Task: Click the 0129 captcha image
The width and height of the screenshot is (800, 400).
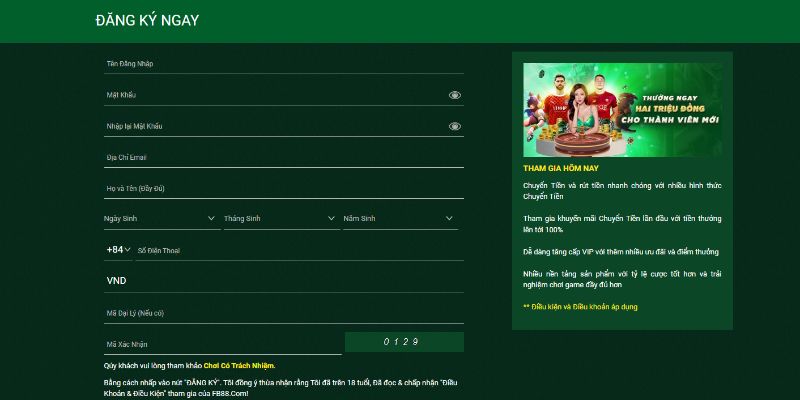Action: click(404, 343)
